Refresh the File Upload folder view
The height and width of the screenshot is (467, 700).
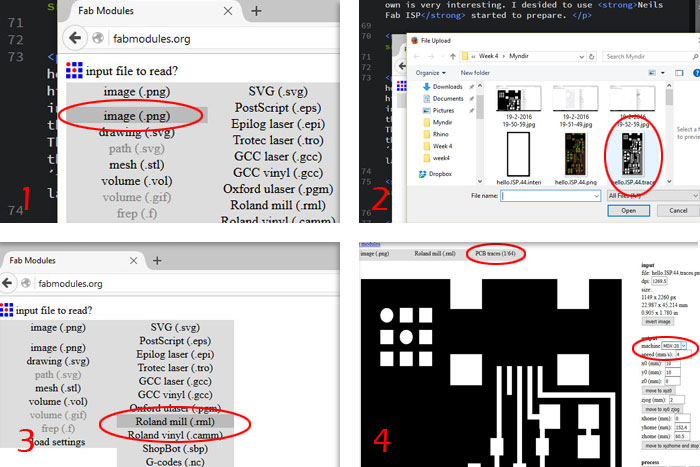592,57
